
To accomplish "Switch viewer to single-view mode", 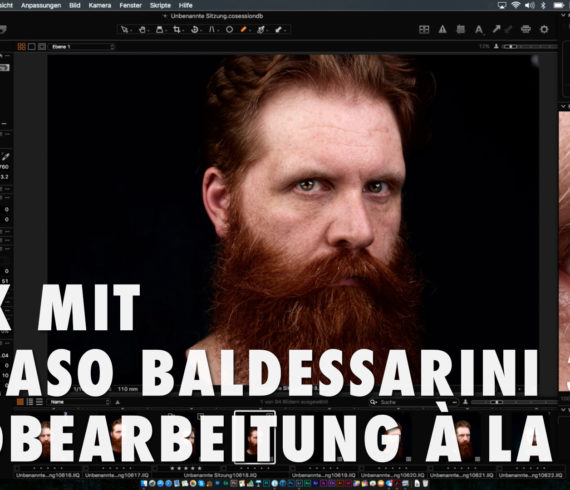I will click(x=32, y=47).
